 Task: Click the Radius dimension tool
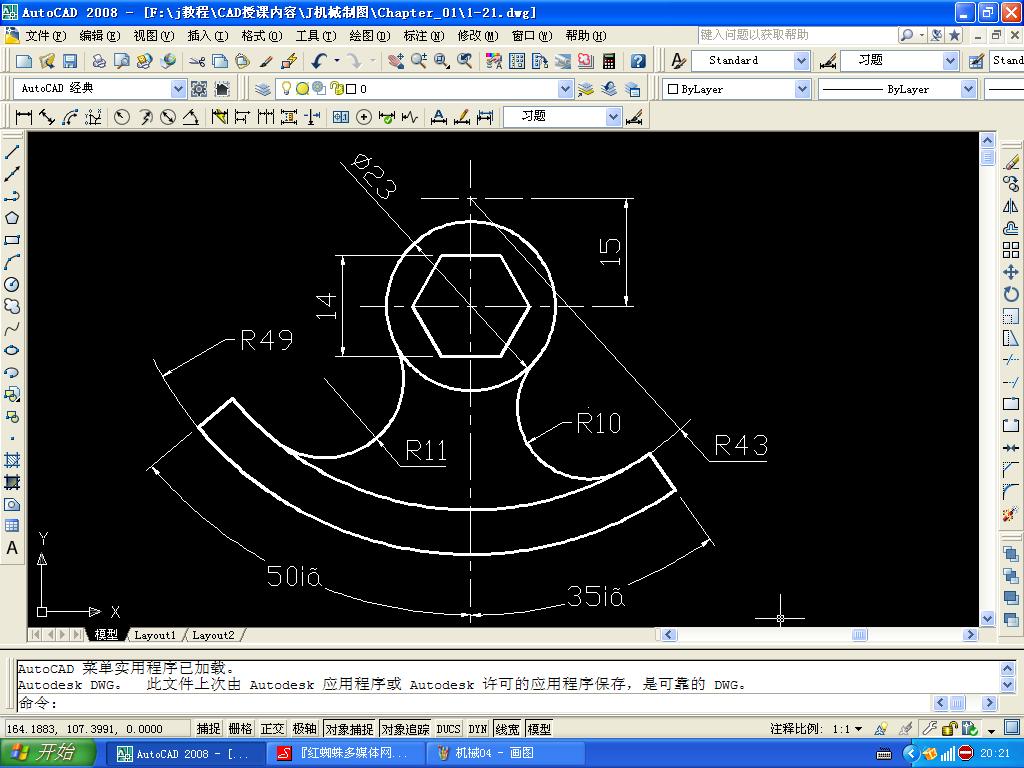[x=122, y=117]
